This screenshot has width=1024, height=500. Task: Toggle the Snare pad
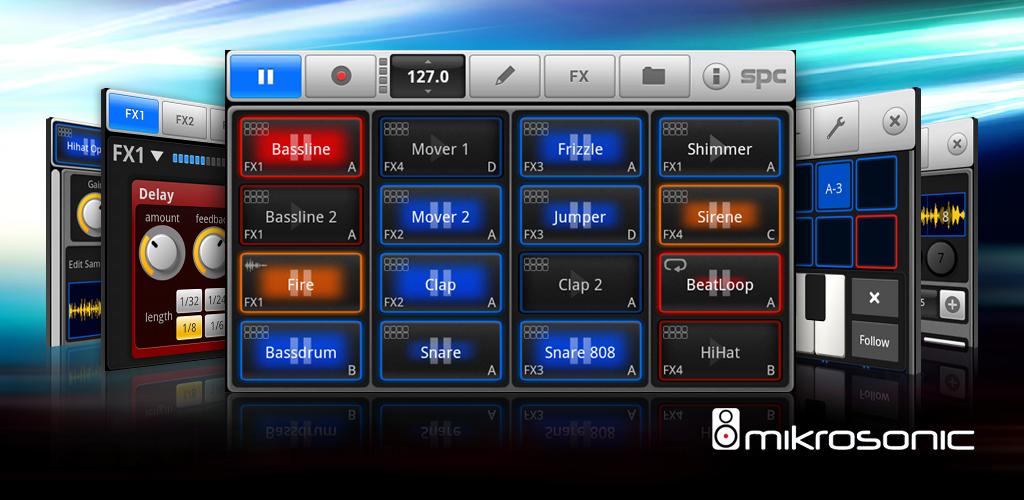pos(440,351)
